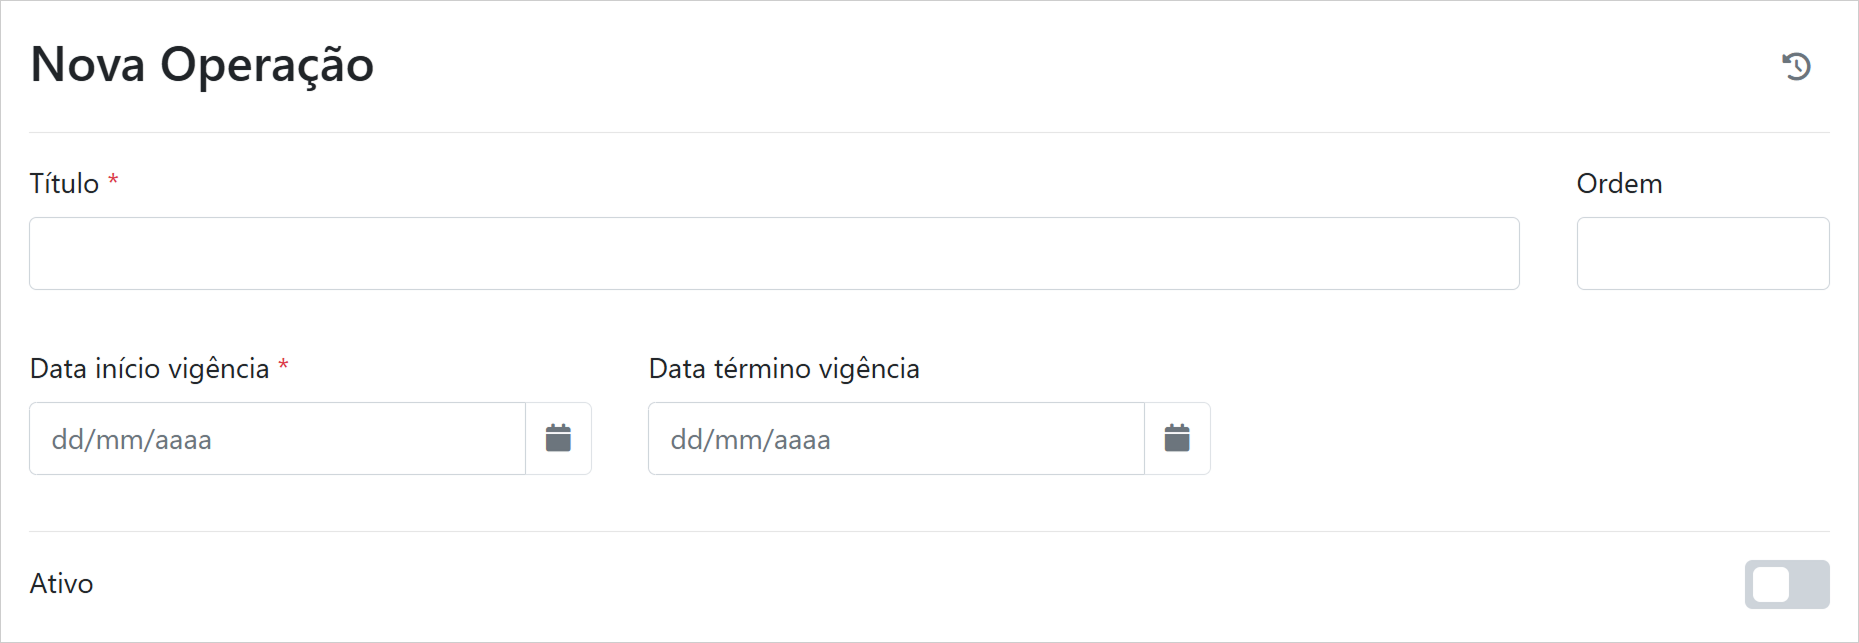Click the Data início vigência label

click(x=150, y=369)
